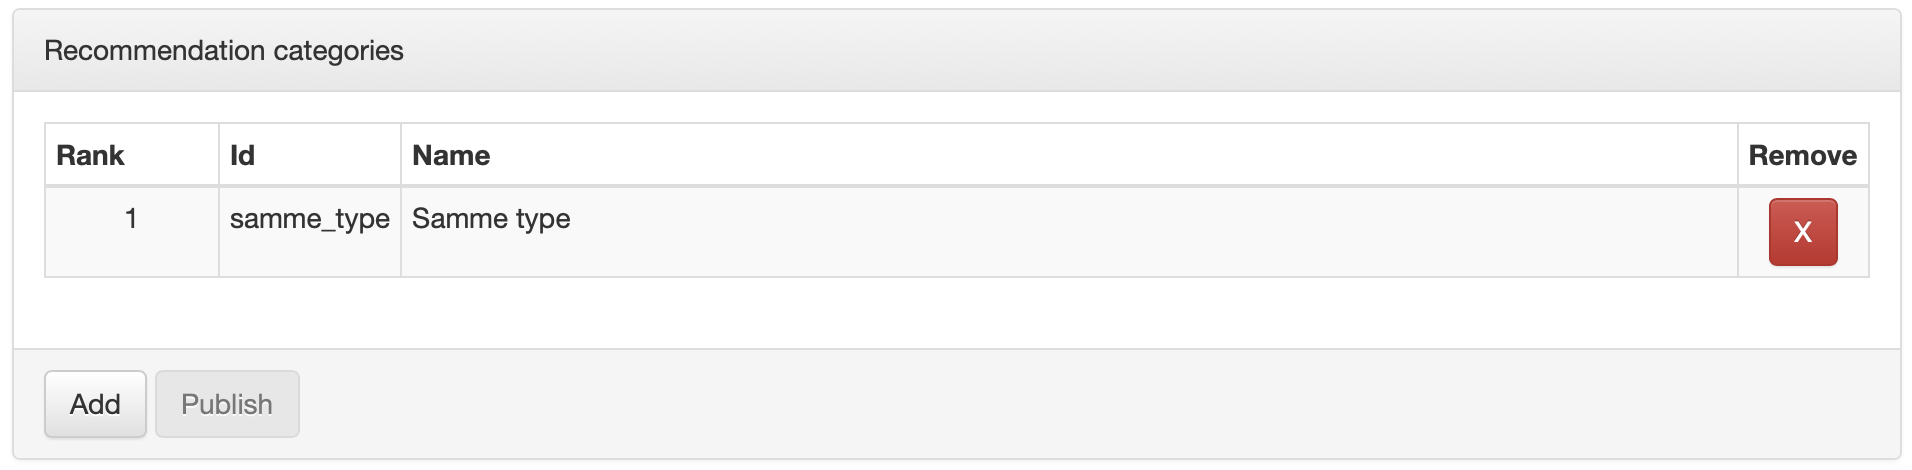Click the number 1 under Rank

(x=131, y=219)
